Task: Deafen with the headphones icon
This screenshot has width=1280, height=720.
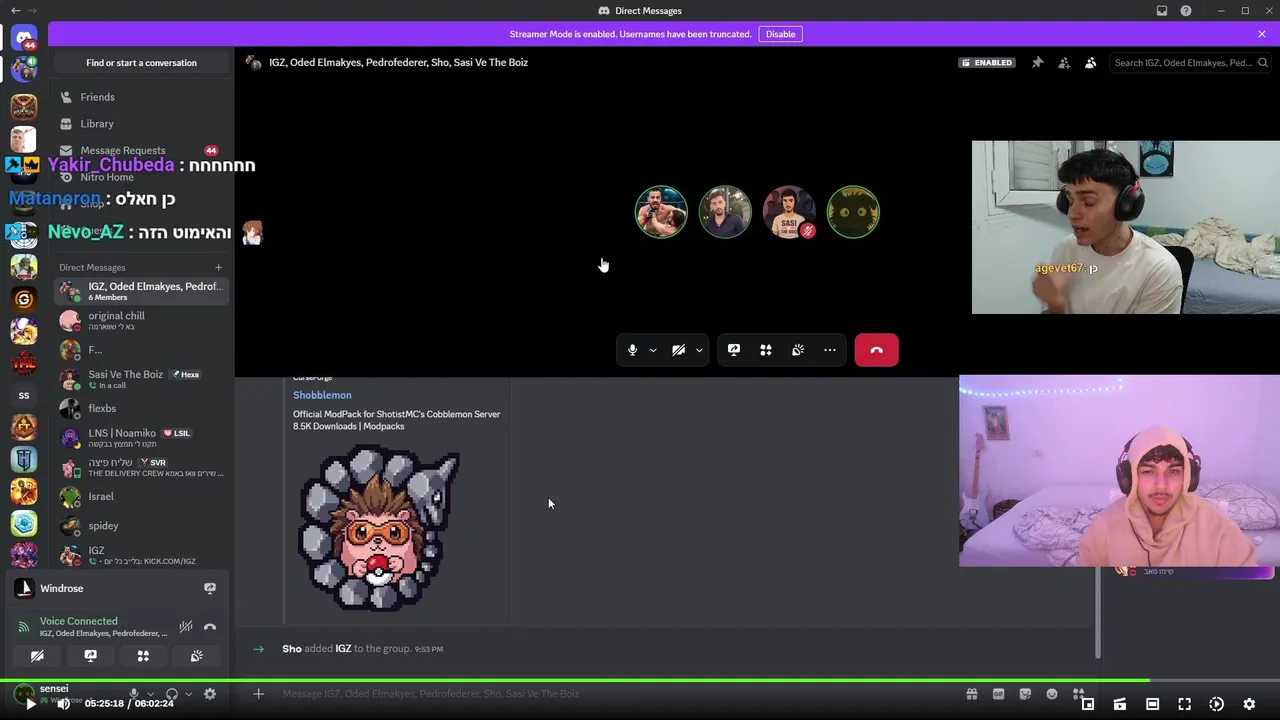Action: tap(172, 694)
